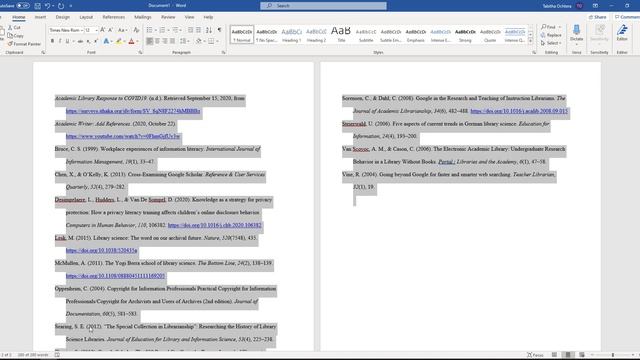This screenshot has width=640, height=360.
Task: Open Customize Quick Access Toolbar dropdown
Action: pyautogui.click(x=71, y=6)
